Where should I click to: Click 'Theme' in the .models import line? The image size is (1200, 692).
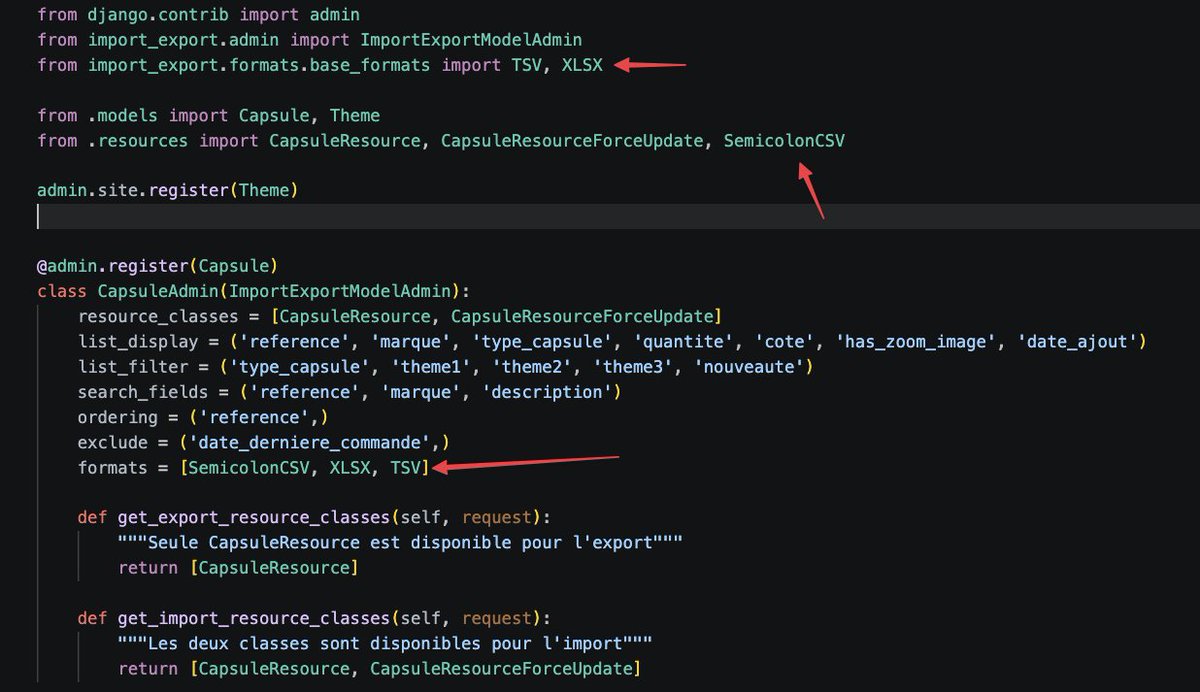click(355, 115)
